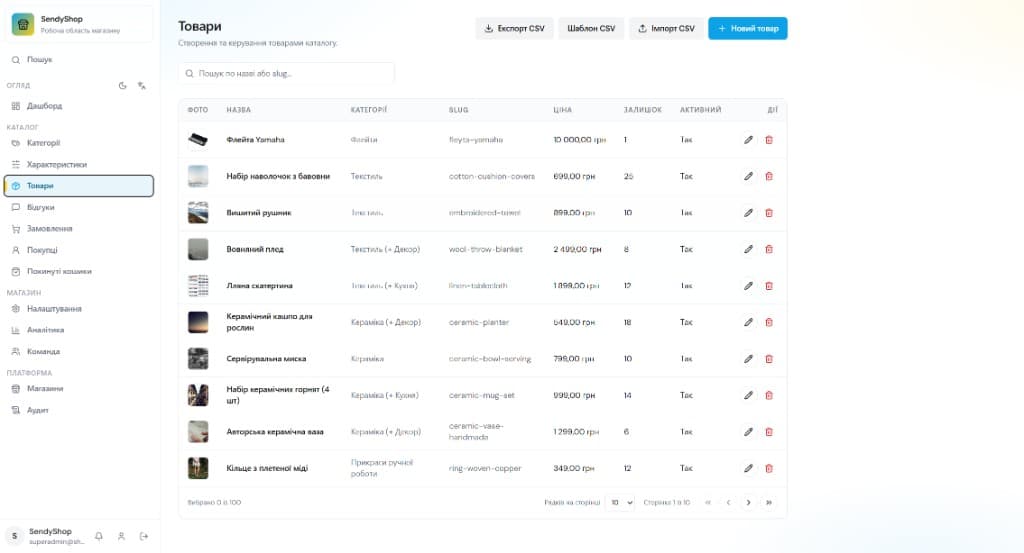Toggle dark mode moon icon
Screen dimensions: 1024x553
point(122,86)
